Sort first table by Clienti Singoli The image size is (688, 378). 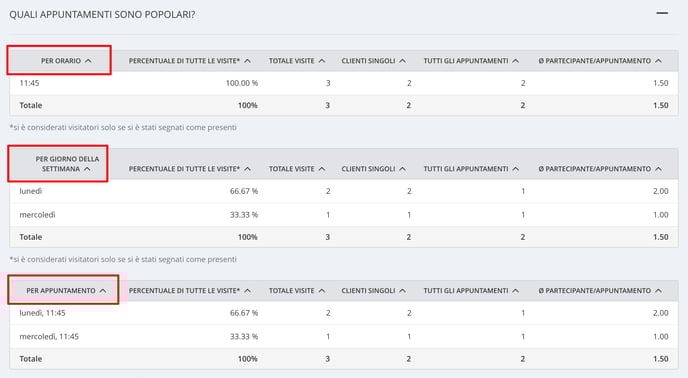(x=374, y=61)
